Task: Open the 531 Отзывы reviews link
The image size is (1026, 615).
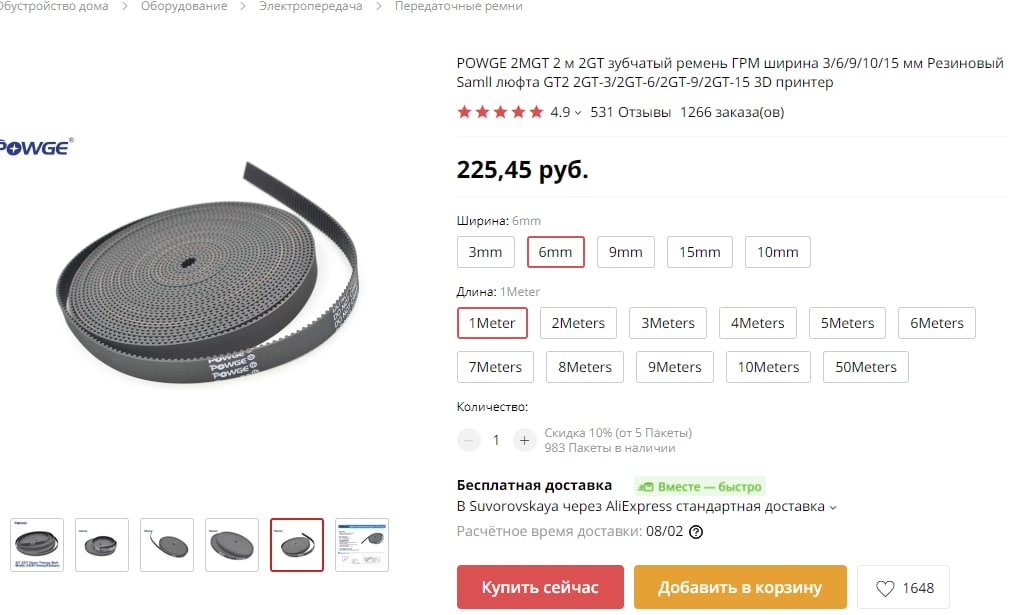Action: pyautogui.click(x=631, y=113)
